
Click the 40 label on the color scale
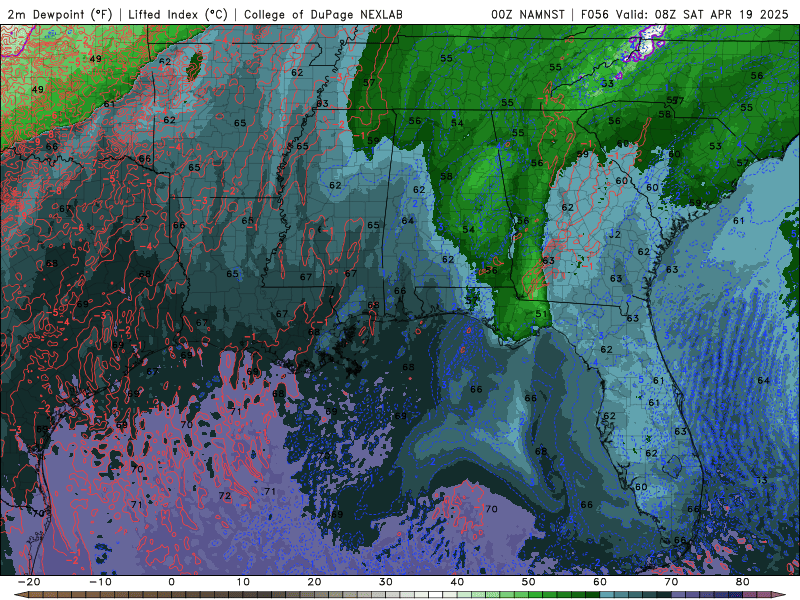457,582
